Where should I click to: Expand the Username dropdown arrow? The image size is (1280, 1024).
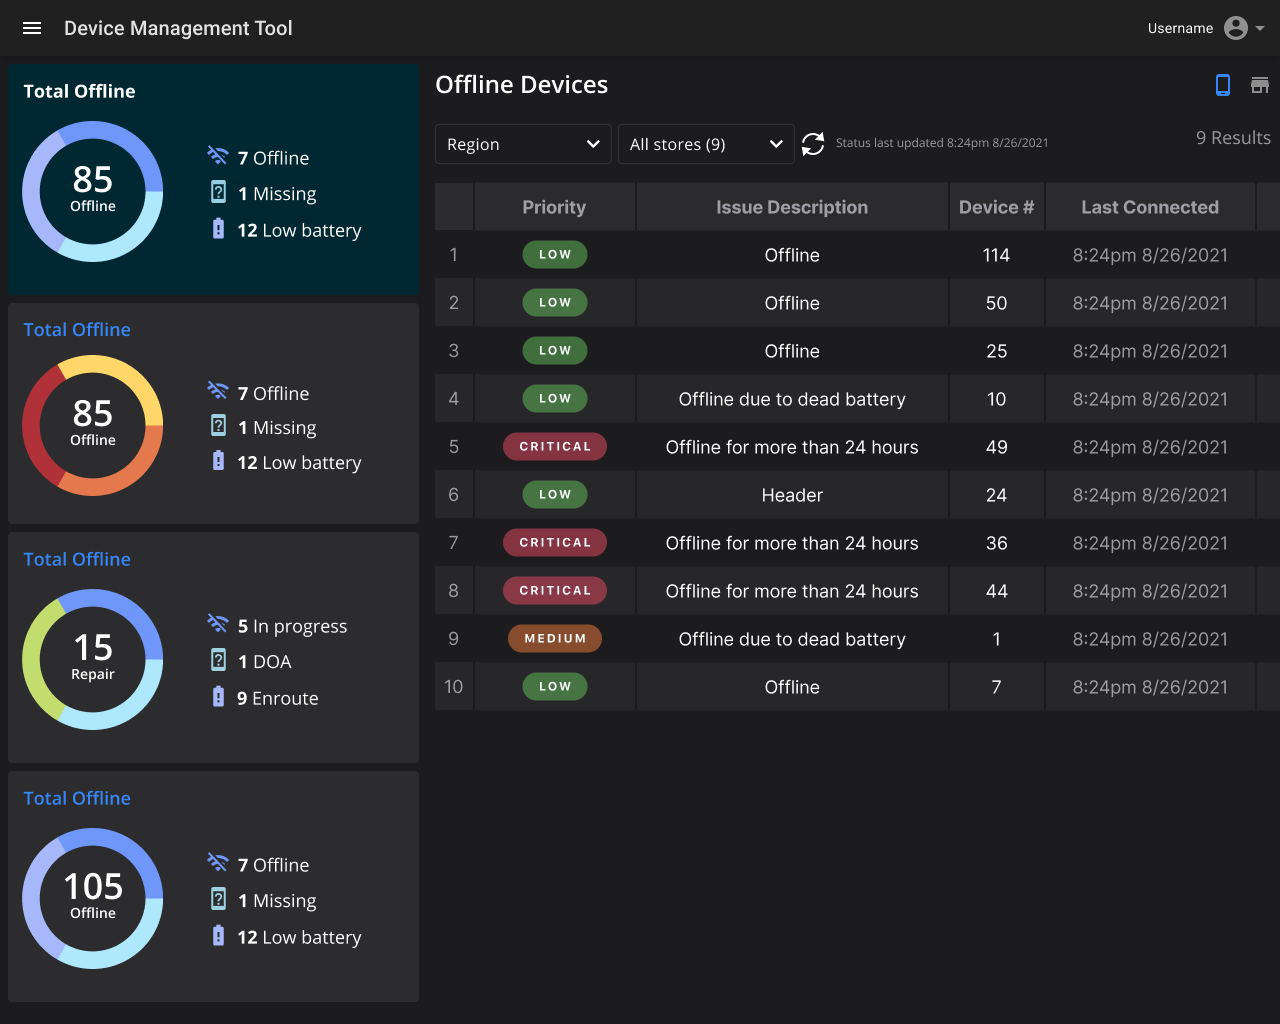[1260, 28]
